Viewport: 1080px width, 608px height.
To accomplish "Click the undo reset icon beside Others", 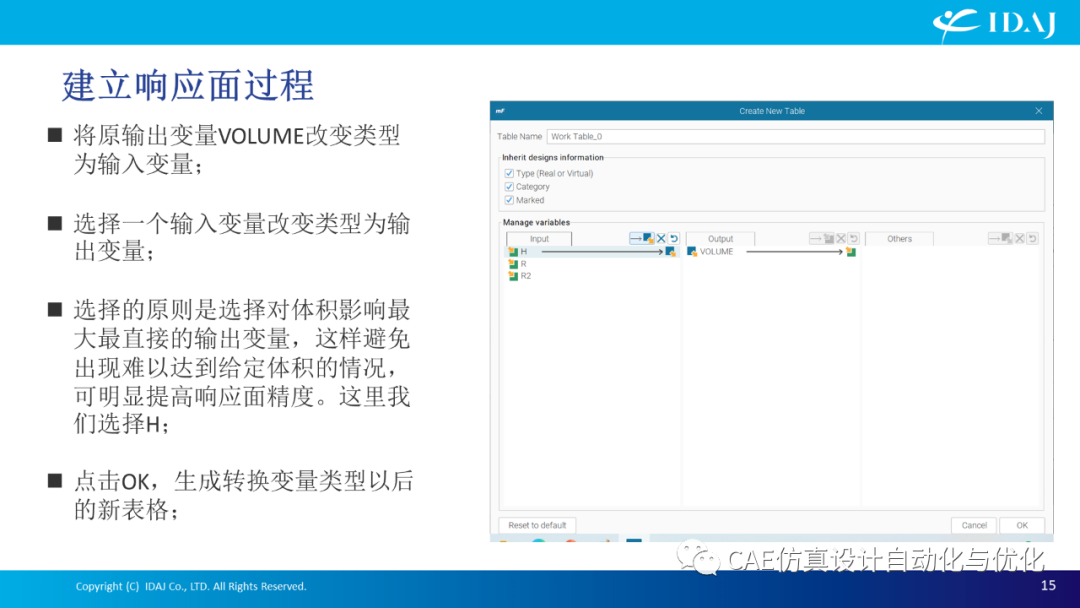I will [x=1032, y=238].
